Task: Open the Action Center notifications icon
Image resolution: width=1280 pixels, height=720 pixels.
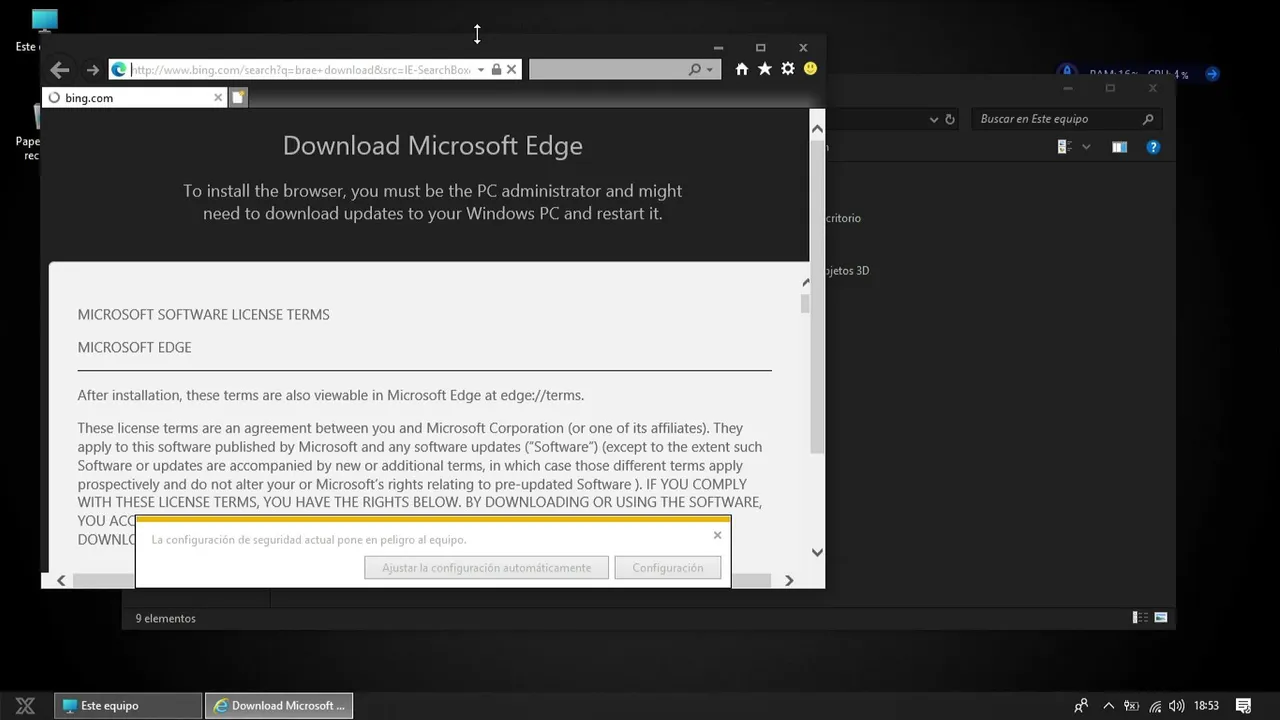Action: pos(1244,705)
